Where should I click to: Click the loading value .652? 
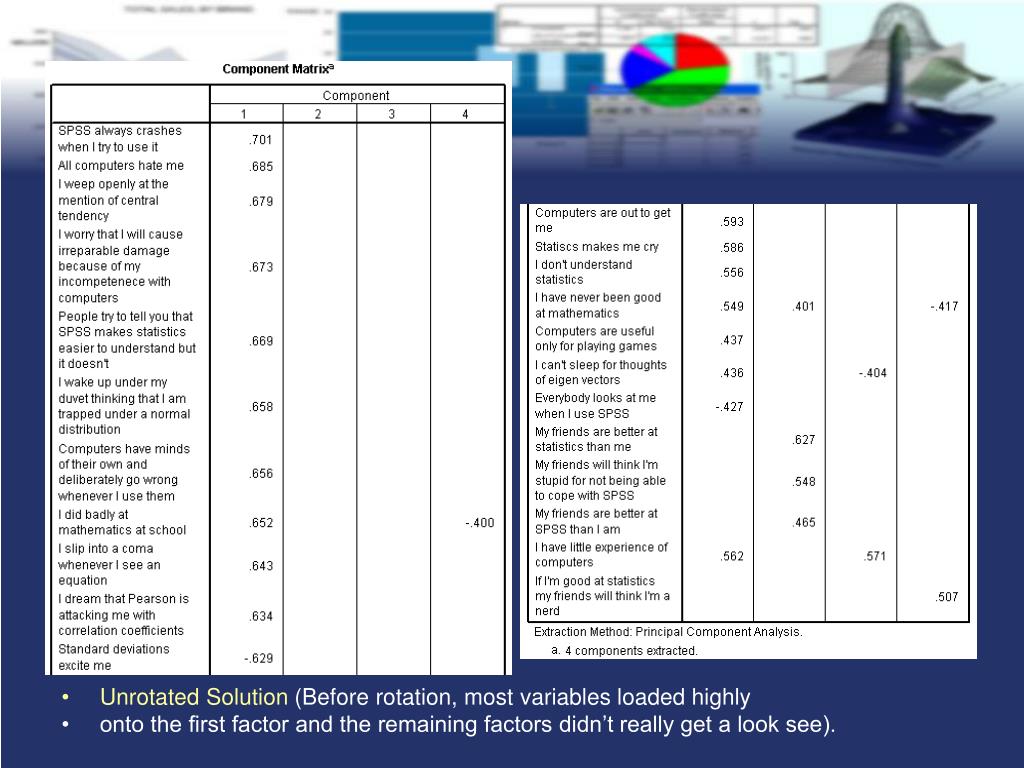pyautogui.click(x=261, y=522)
